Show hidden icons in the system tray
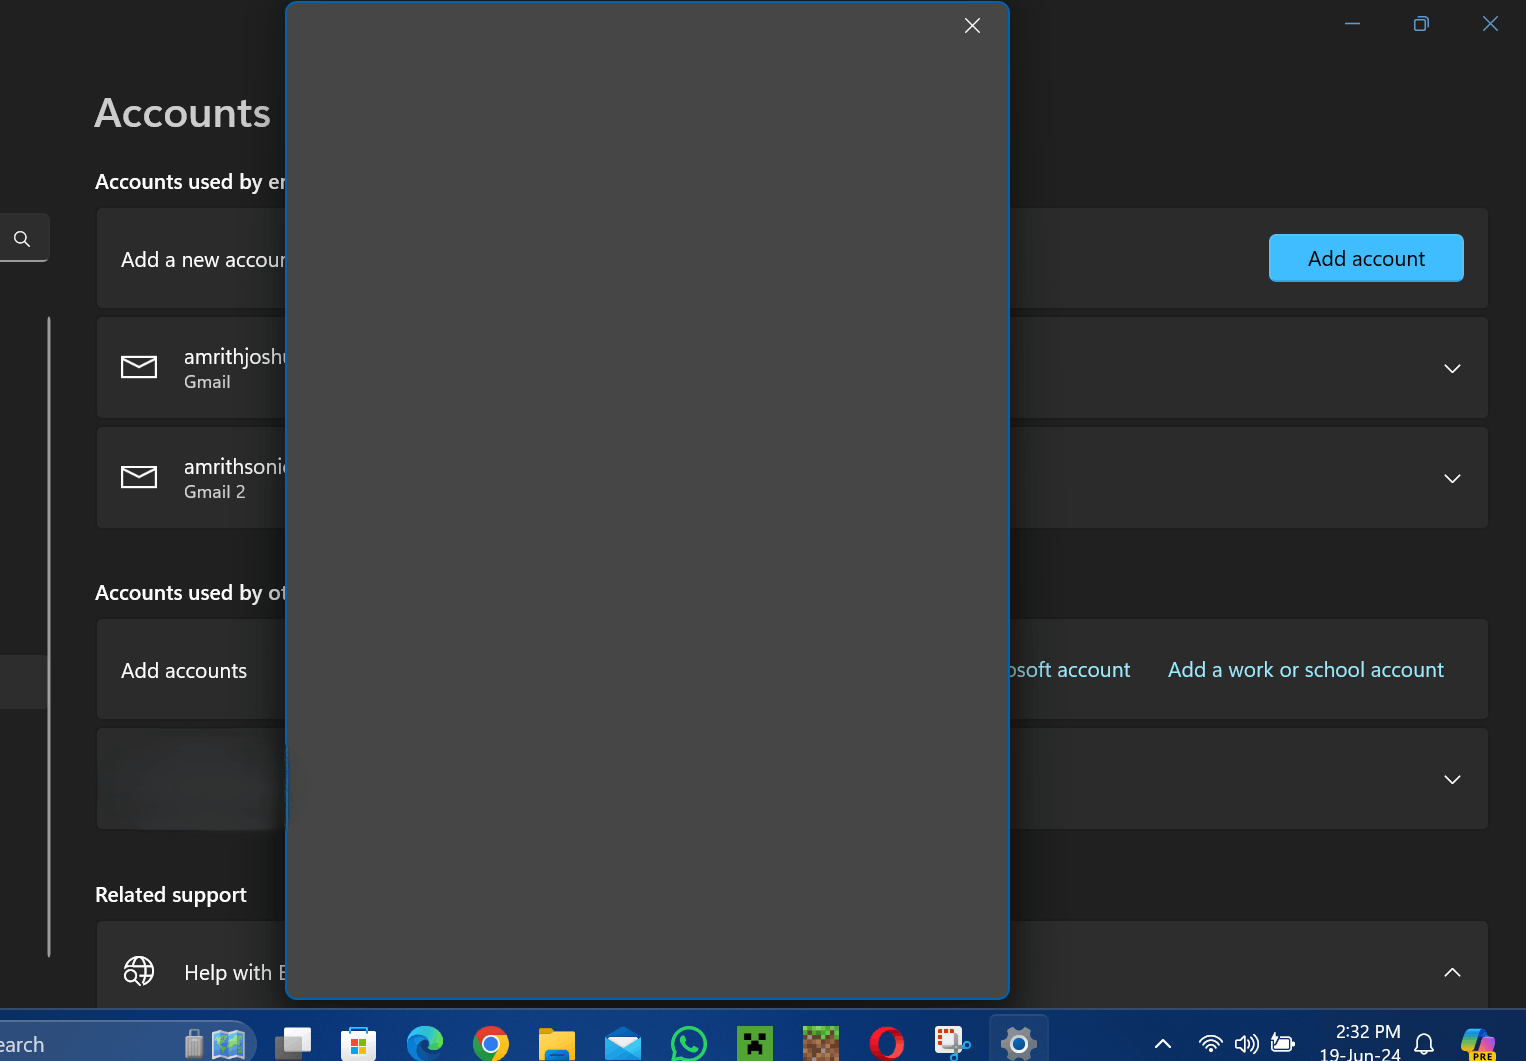Viewport: 1526px width, 1061px height. (1162, 1043)
